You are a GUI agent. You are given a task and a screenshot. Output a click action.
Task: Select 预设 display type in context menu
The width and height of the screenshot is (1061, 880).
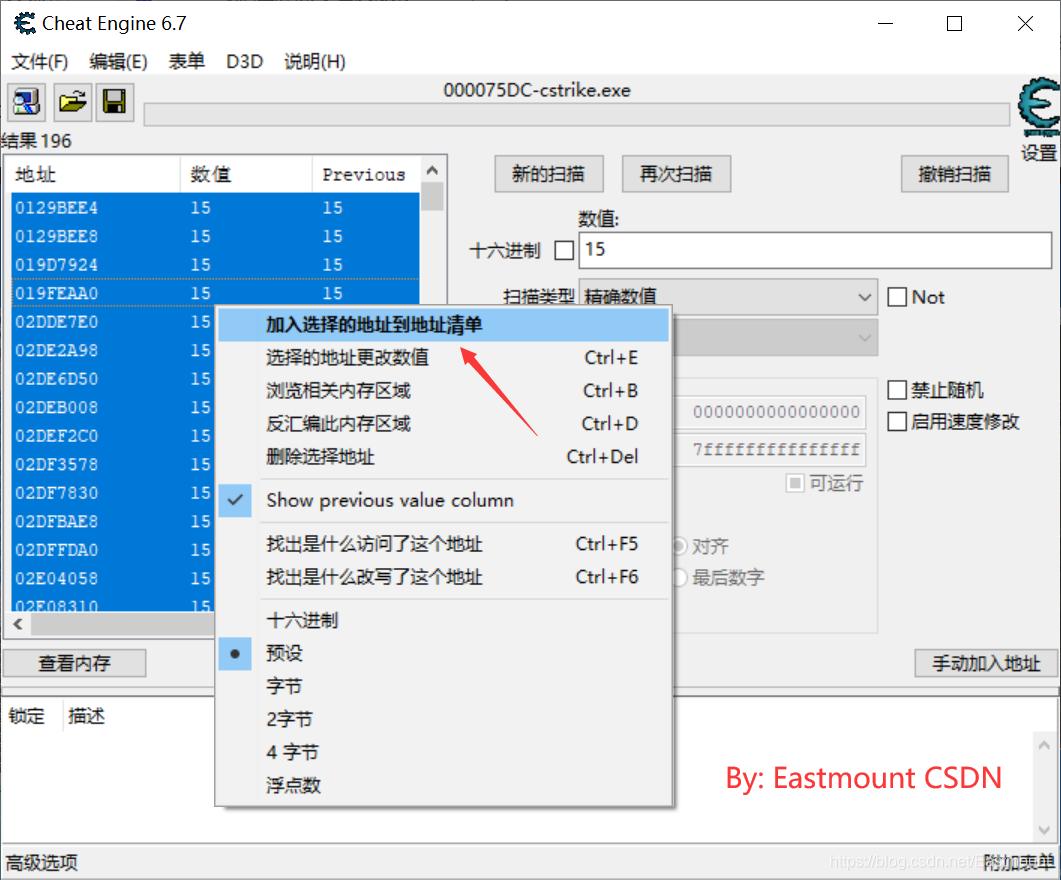coord(443,653)
